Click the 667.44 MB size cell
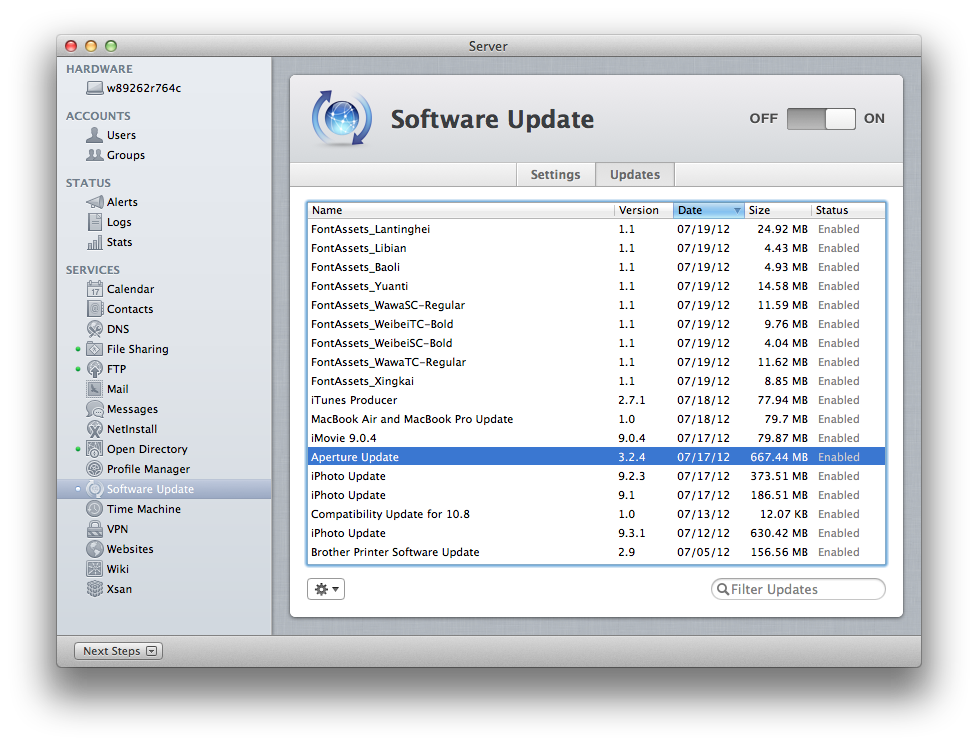The height and width of the screenshot is (746, 978). 779,457
